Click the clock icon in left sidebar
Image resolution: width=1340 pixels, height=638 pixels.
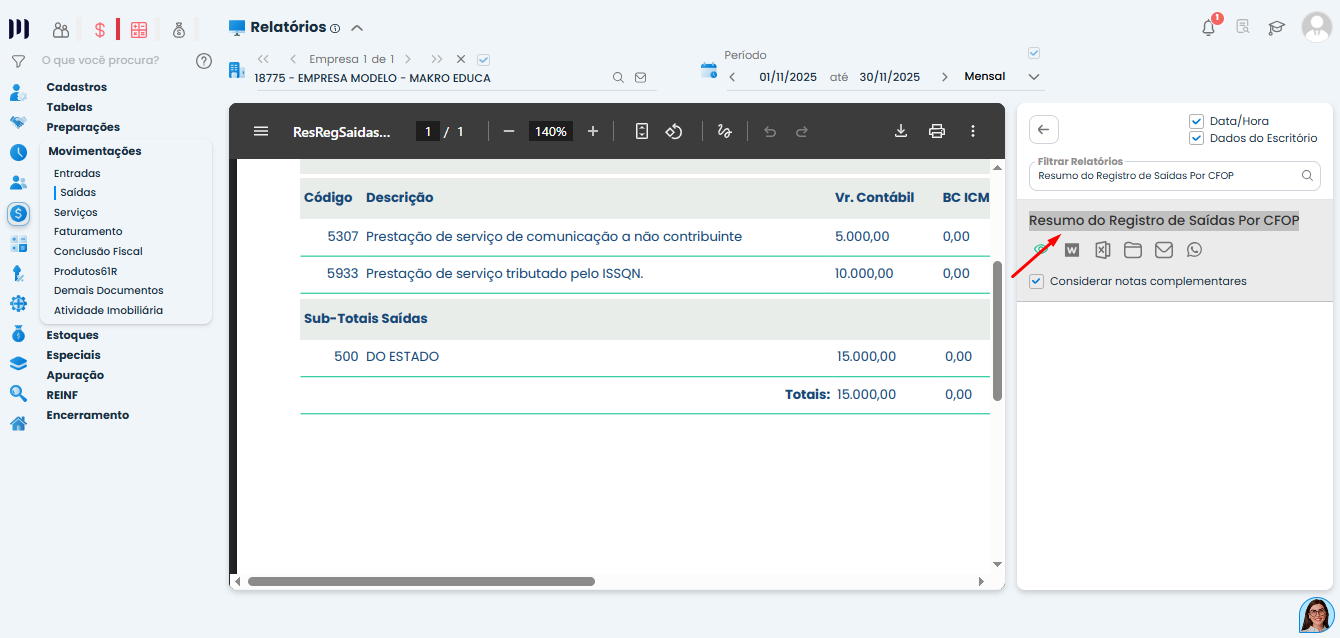pos(18,153)
